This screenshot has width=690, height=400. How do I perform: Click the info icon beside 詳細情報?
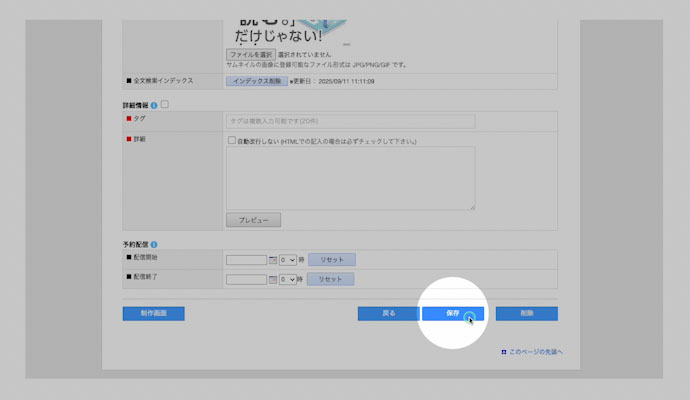[154, 105]
